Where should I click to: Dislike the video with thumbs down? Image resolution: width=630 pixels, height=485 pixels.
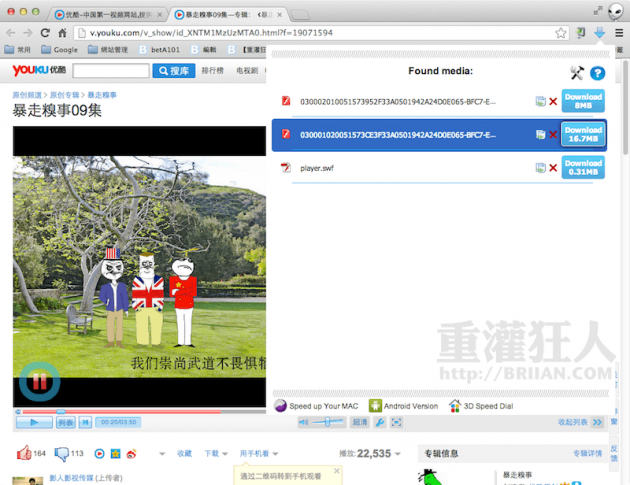(x=61, y=454)
